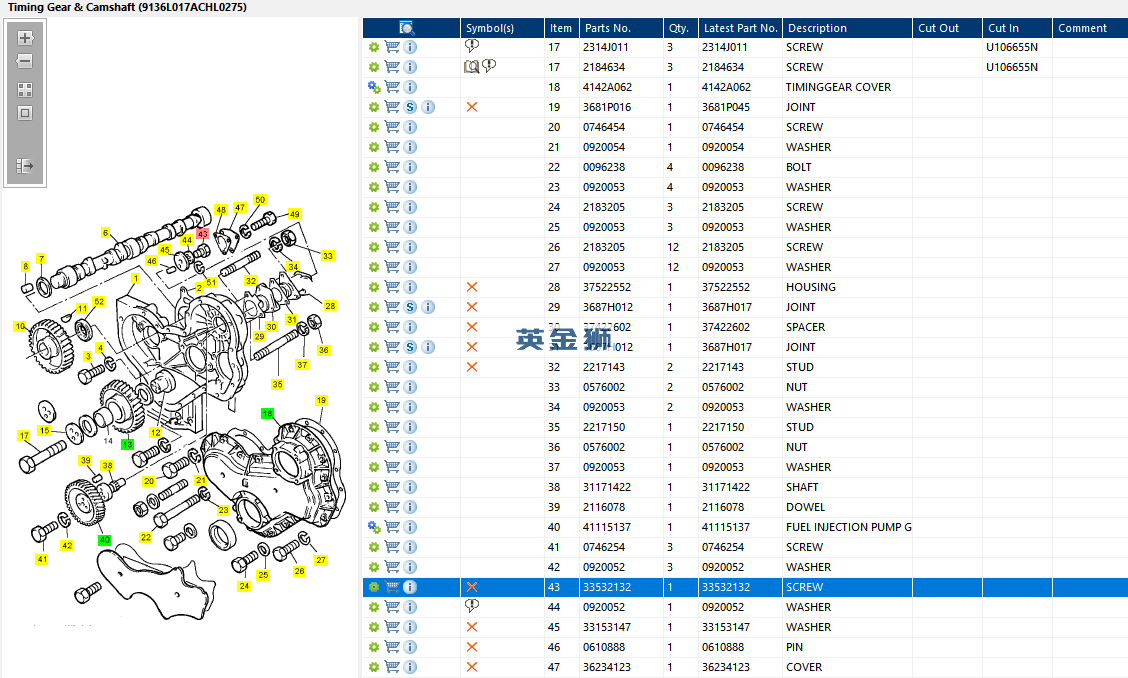Click info icon for NUT item 33

click(410, 387)
